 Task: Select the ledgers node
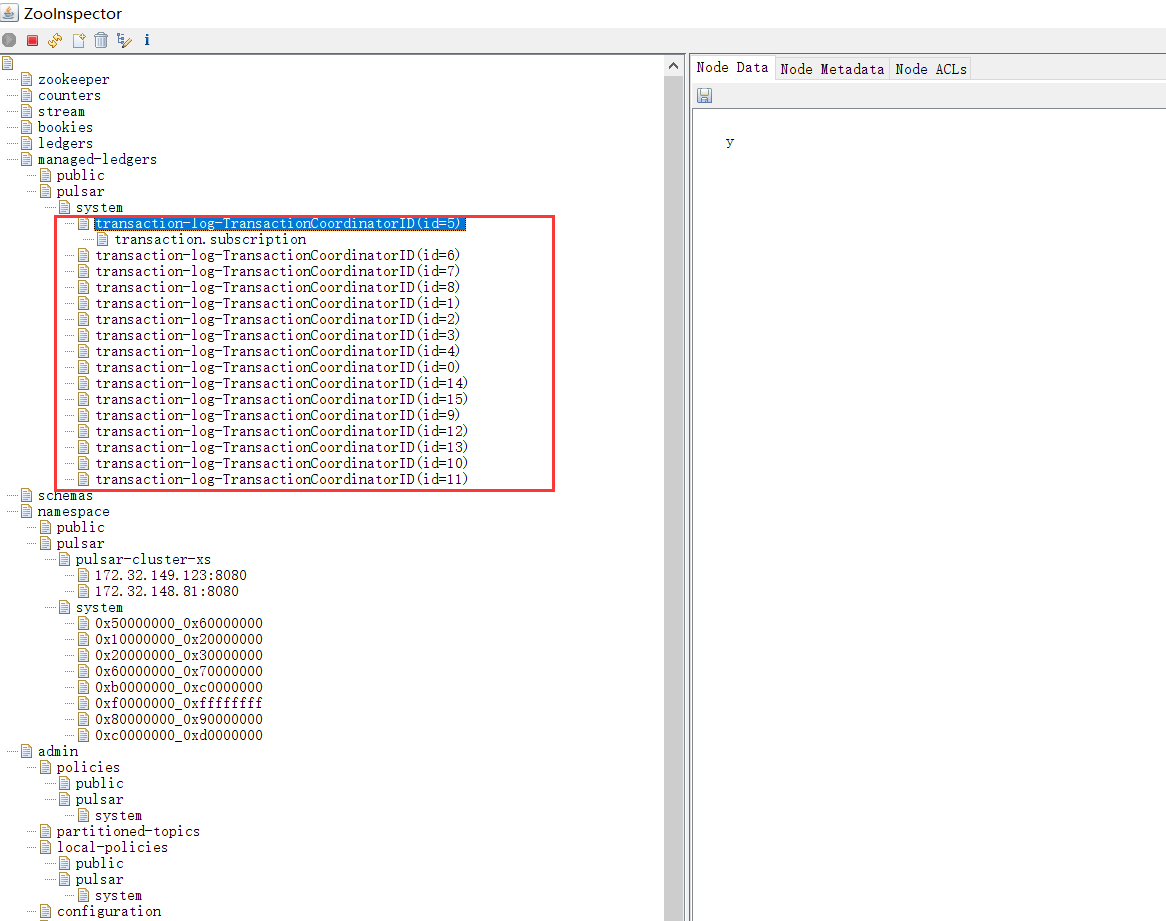point(65,143)
